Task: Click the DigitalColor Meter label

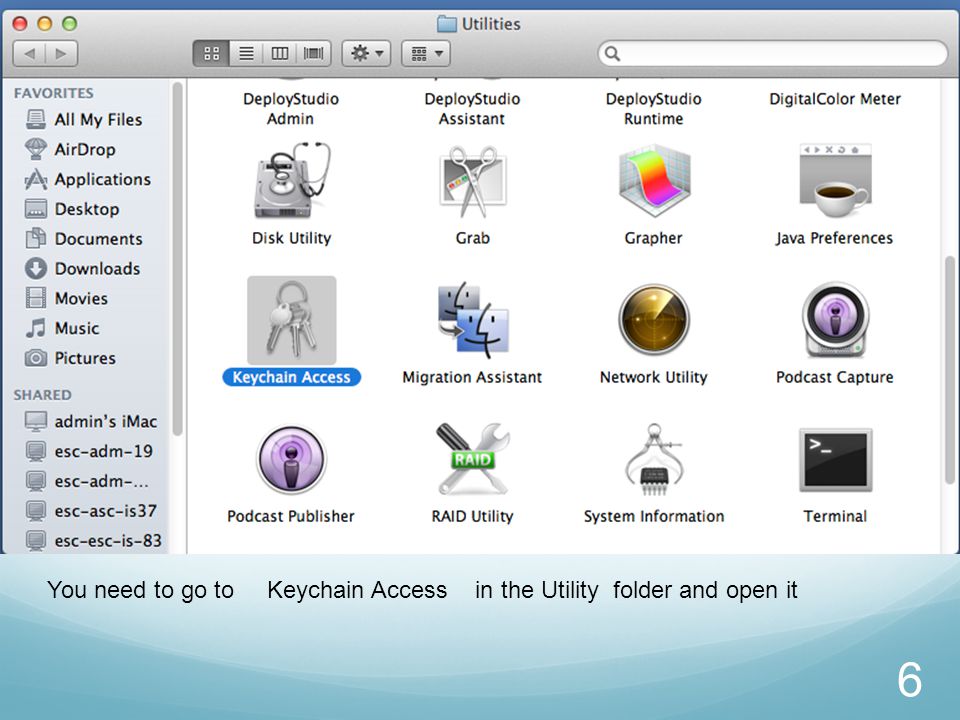Action: pos(835,99)
